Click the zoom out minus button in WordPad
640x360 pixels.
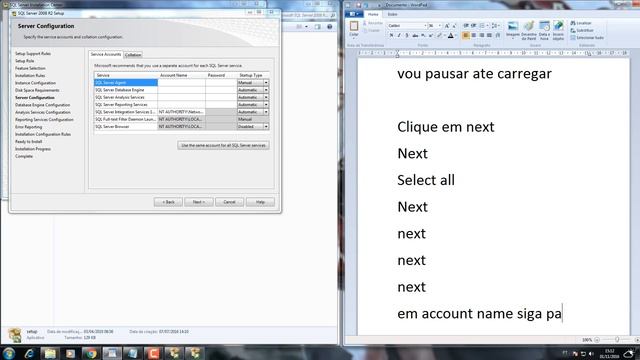point(597,340)
